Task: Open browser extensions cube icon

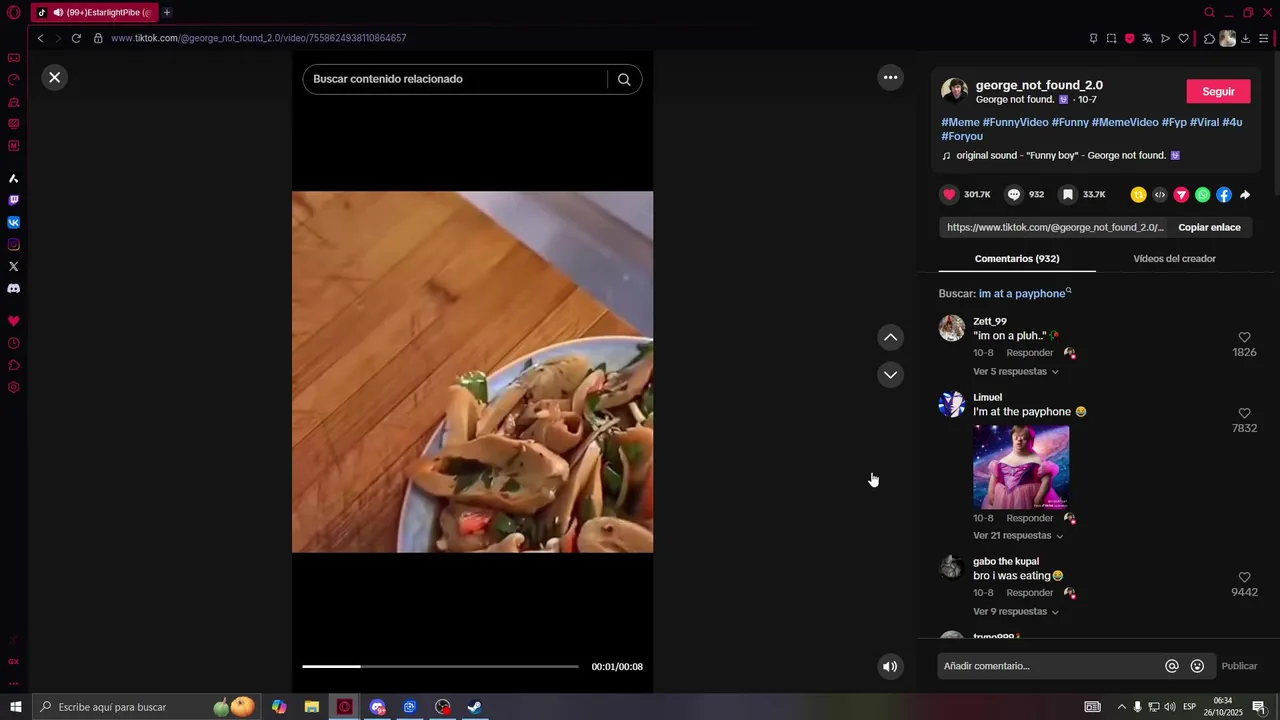Action: 1209,38
